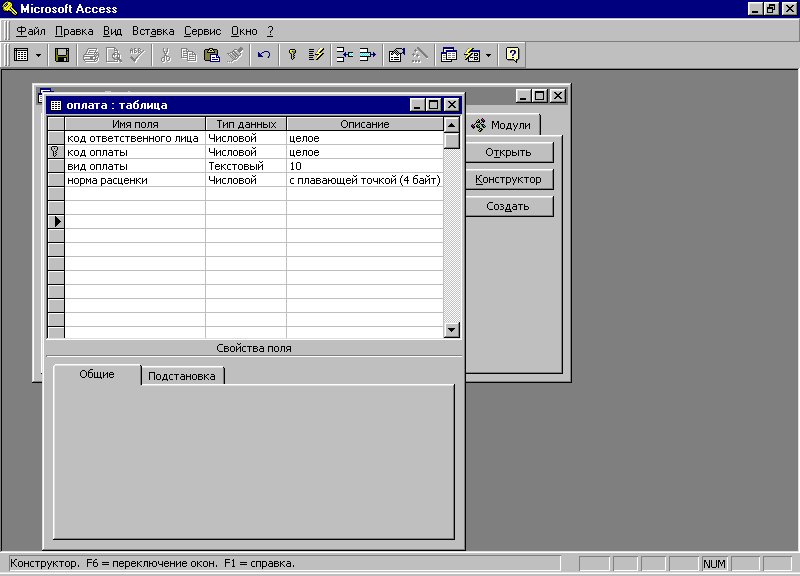Insert rows using the toolbar icon

point(345,55)
